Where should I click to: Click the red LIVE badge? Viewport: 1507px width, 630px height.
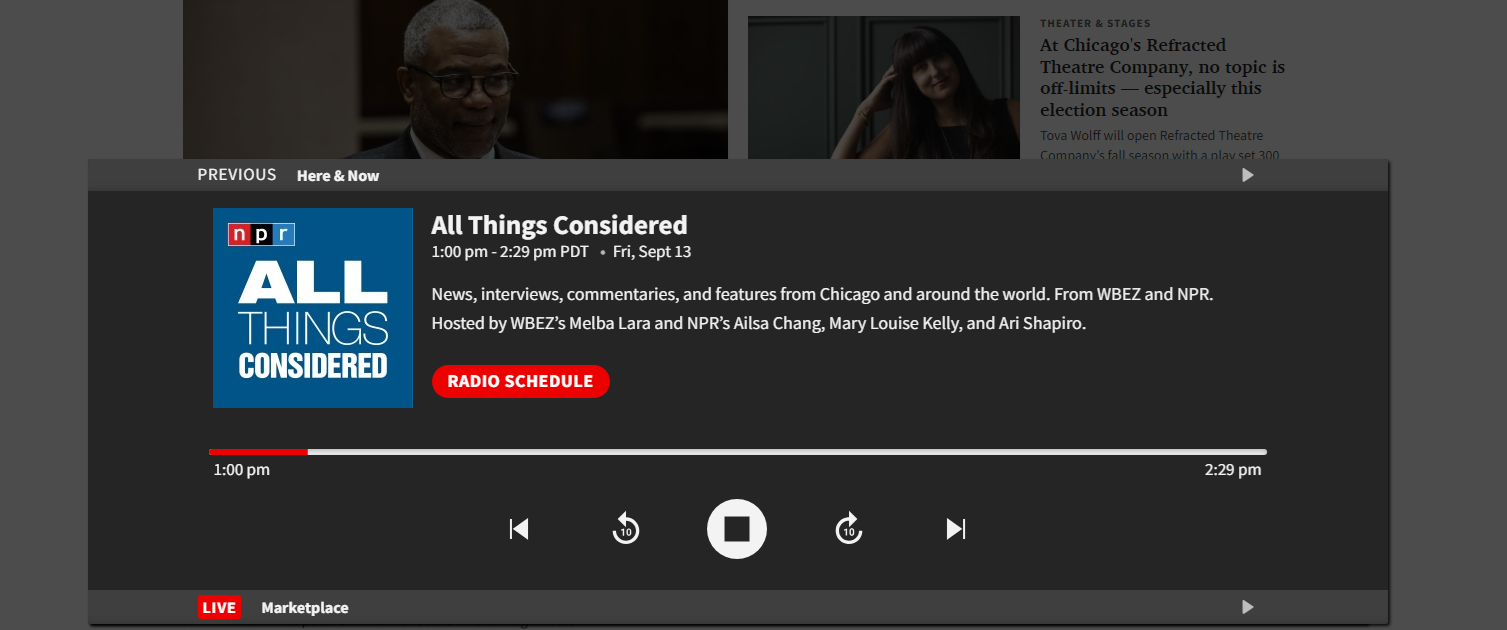pos(219,607)
